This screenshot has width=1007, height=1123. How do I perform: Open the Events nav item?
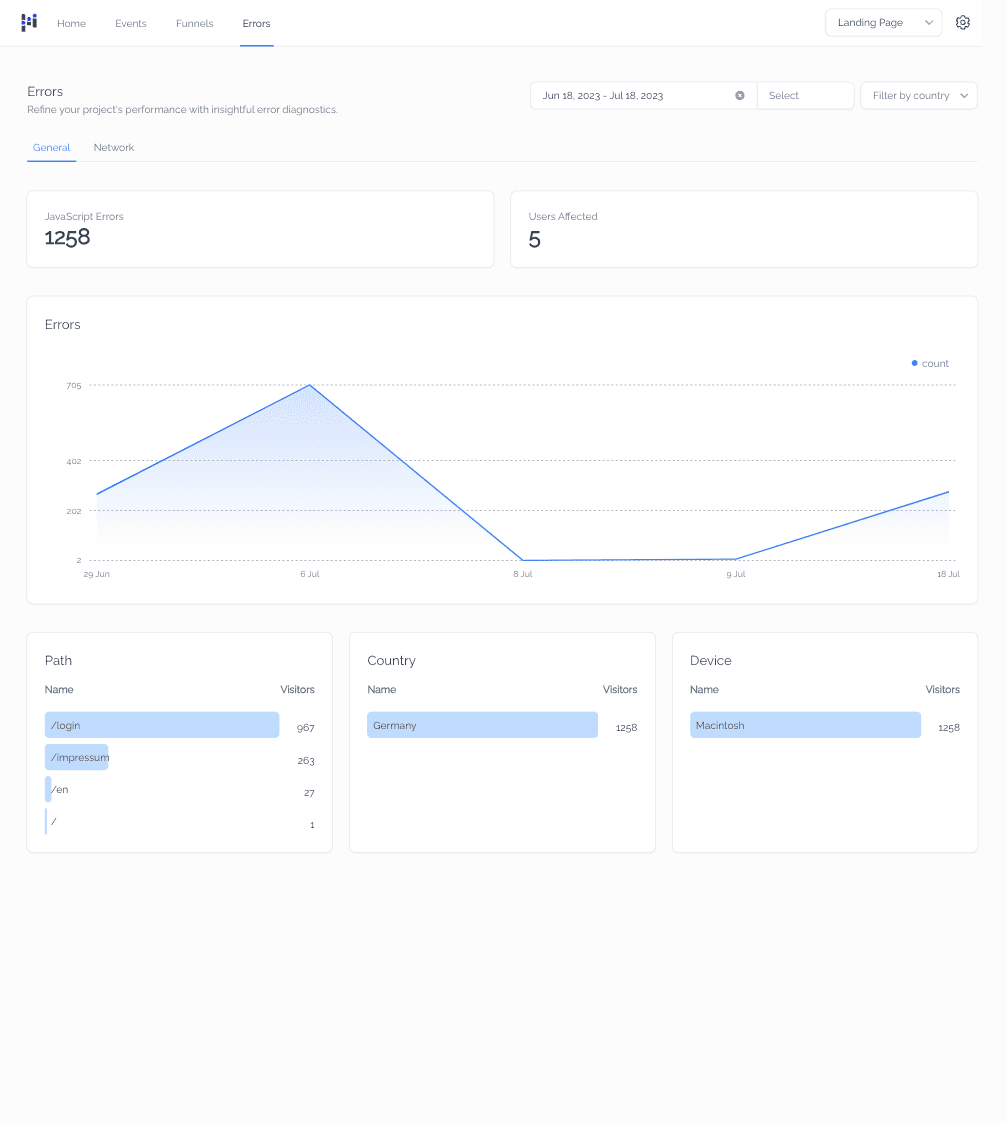(130, 24)
